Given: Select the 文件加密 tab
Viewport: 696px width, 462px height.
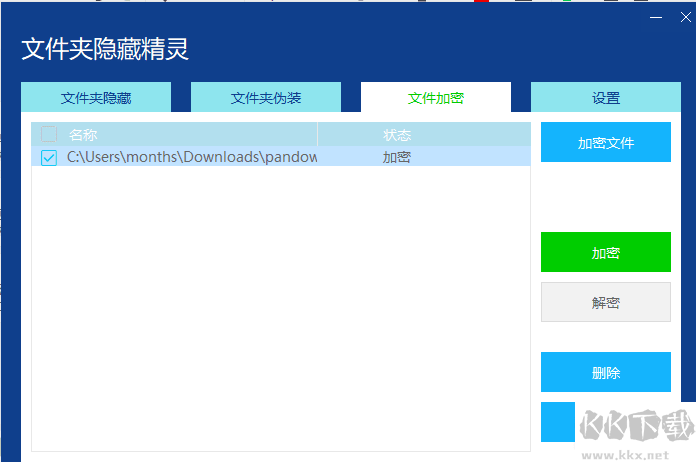Looking at the screenshot, I should [x=436, y=98].
